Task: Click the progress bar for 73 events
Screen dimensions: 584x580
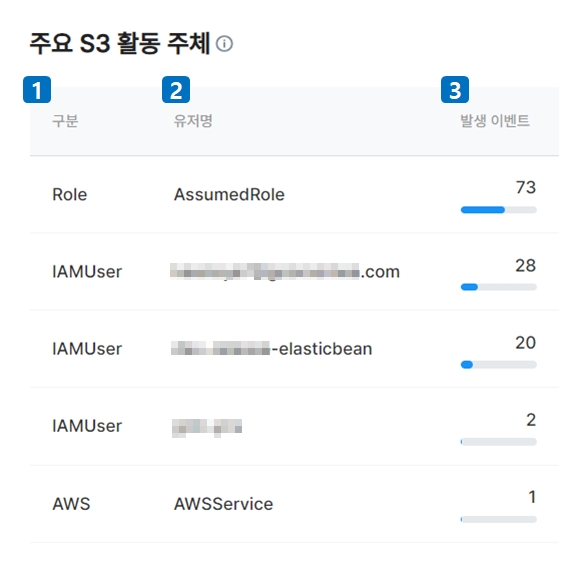Action: (498, 210)
